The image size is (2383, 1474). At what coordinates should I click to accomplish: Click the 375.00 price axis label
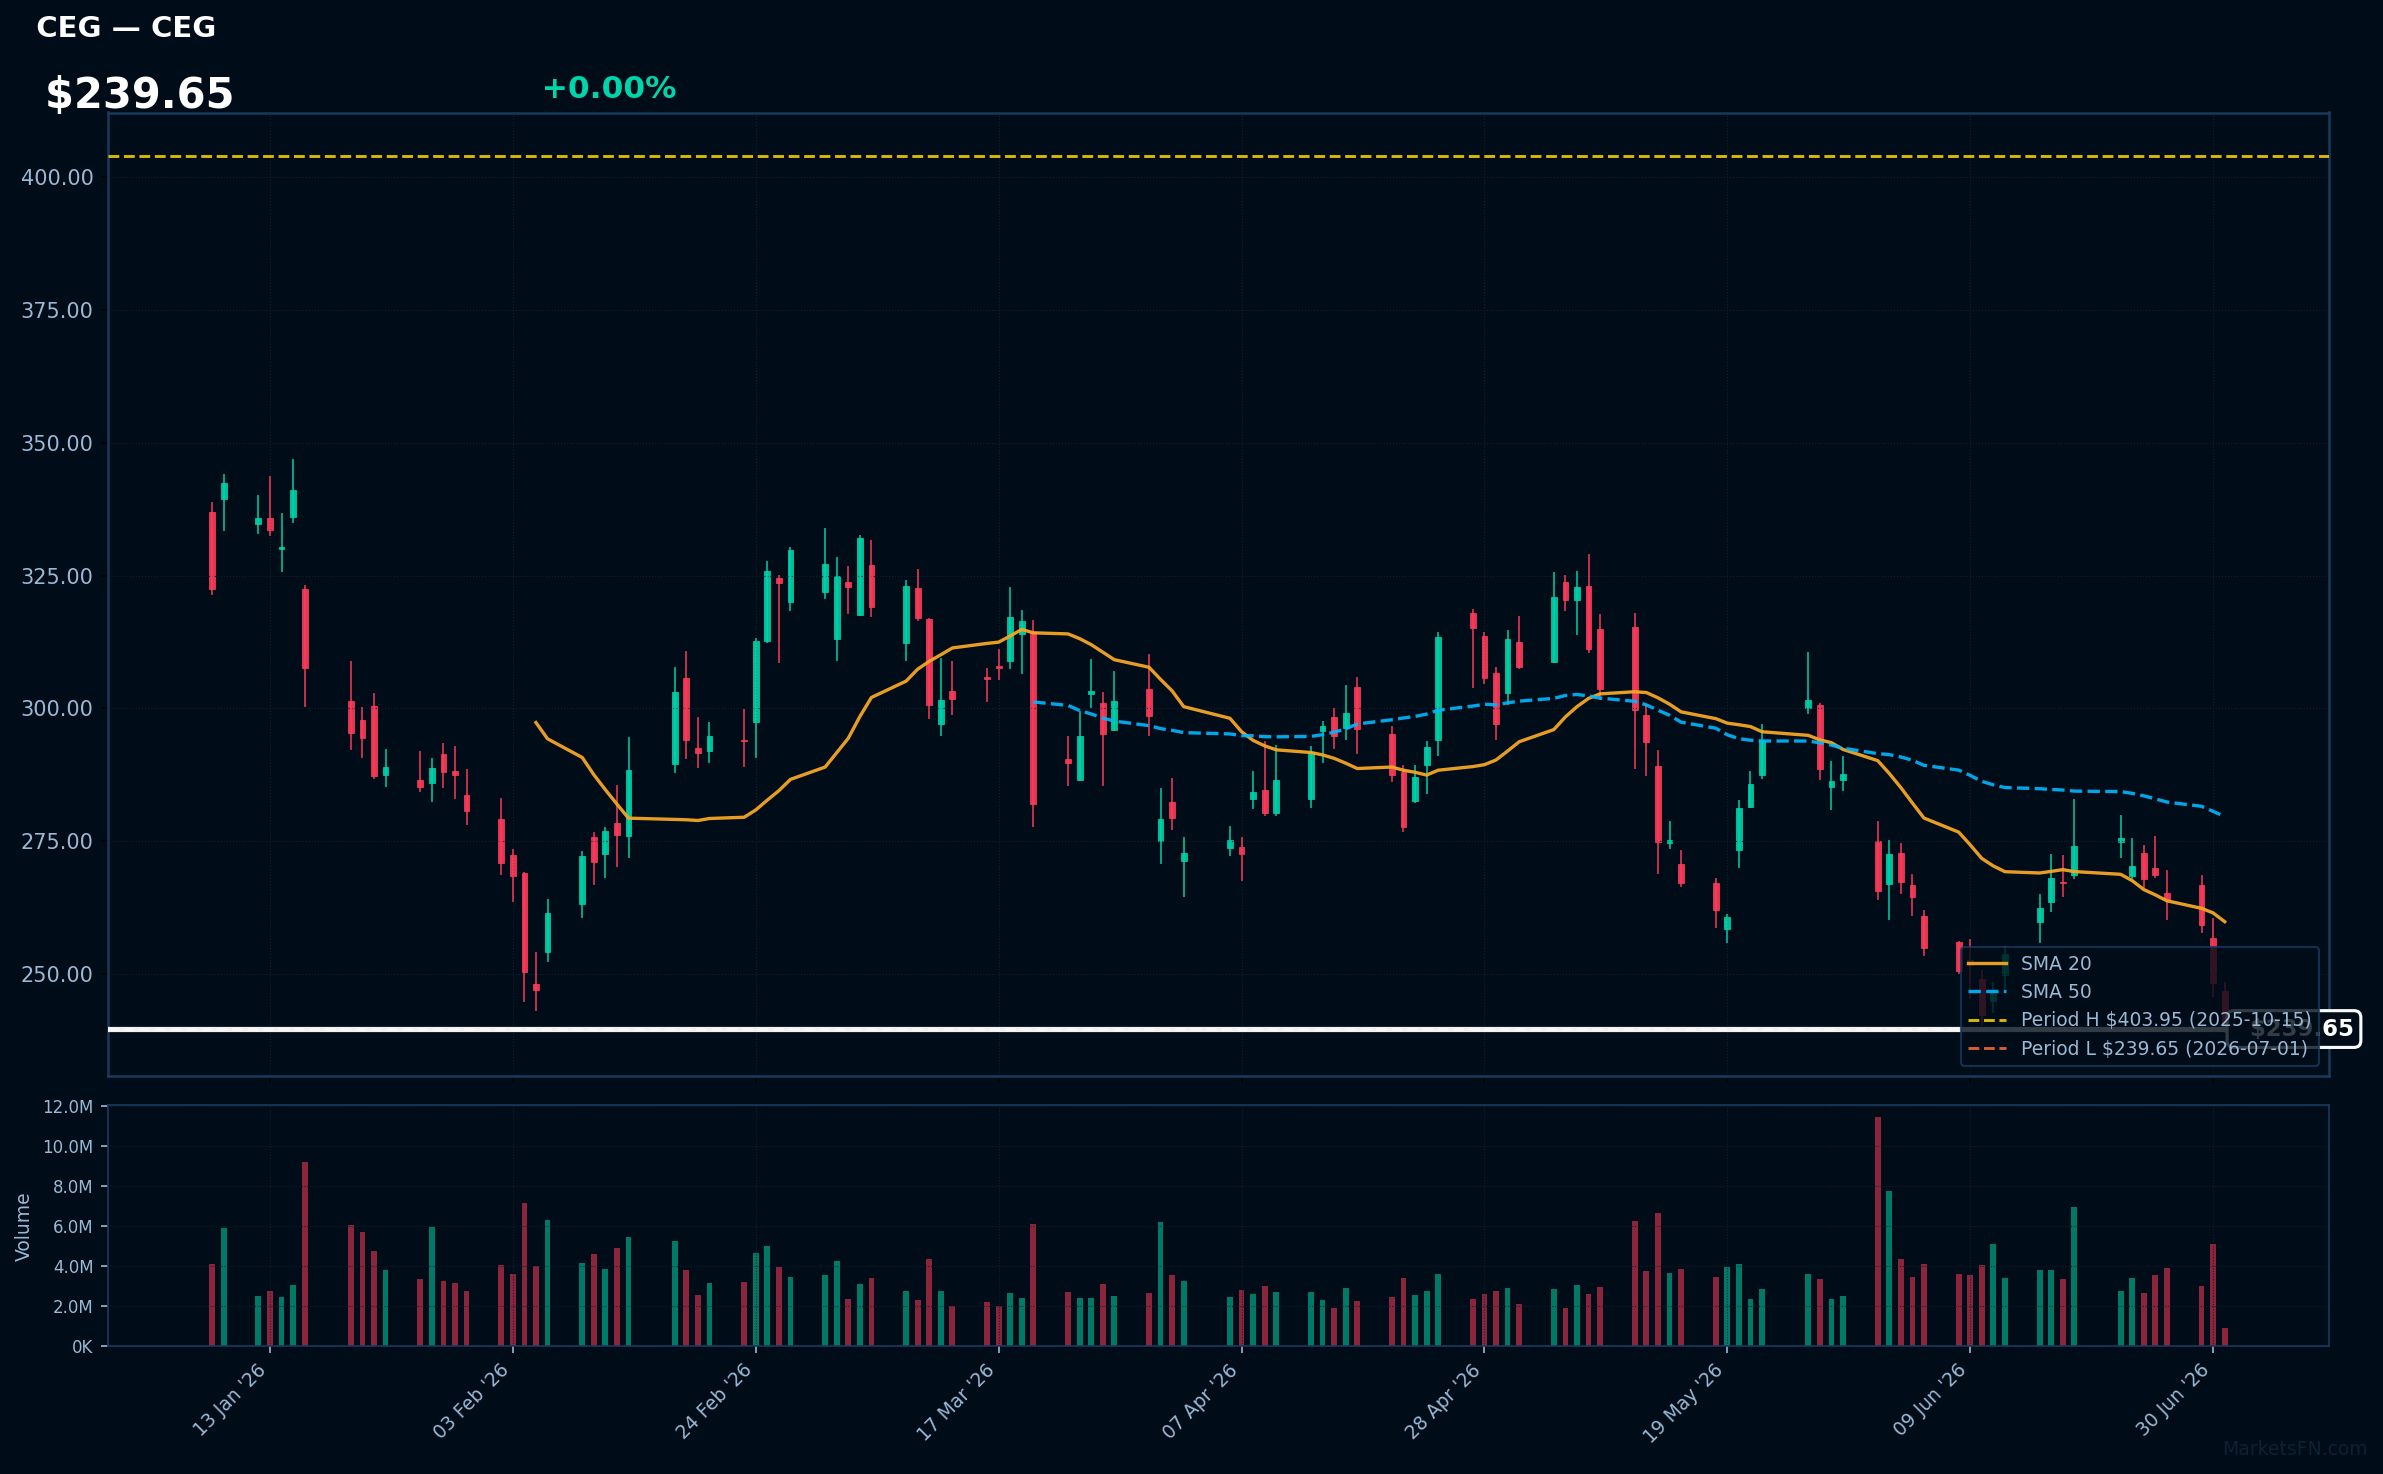57,310
